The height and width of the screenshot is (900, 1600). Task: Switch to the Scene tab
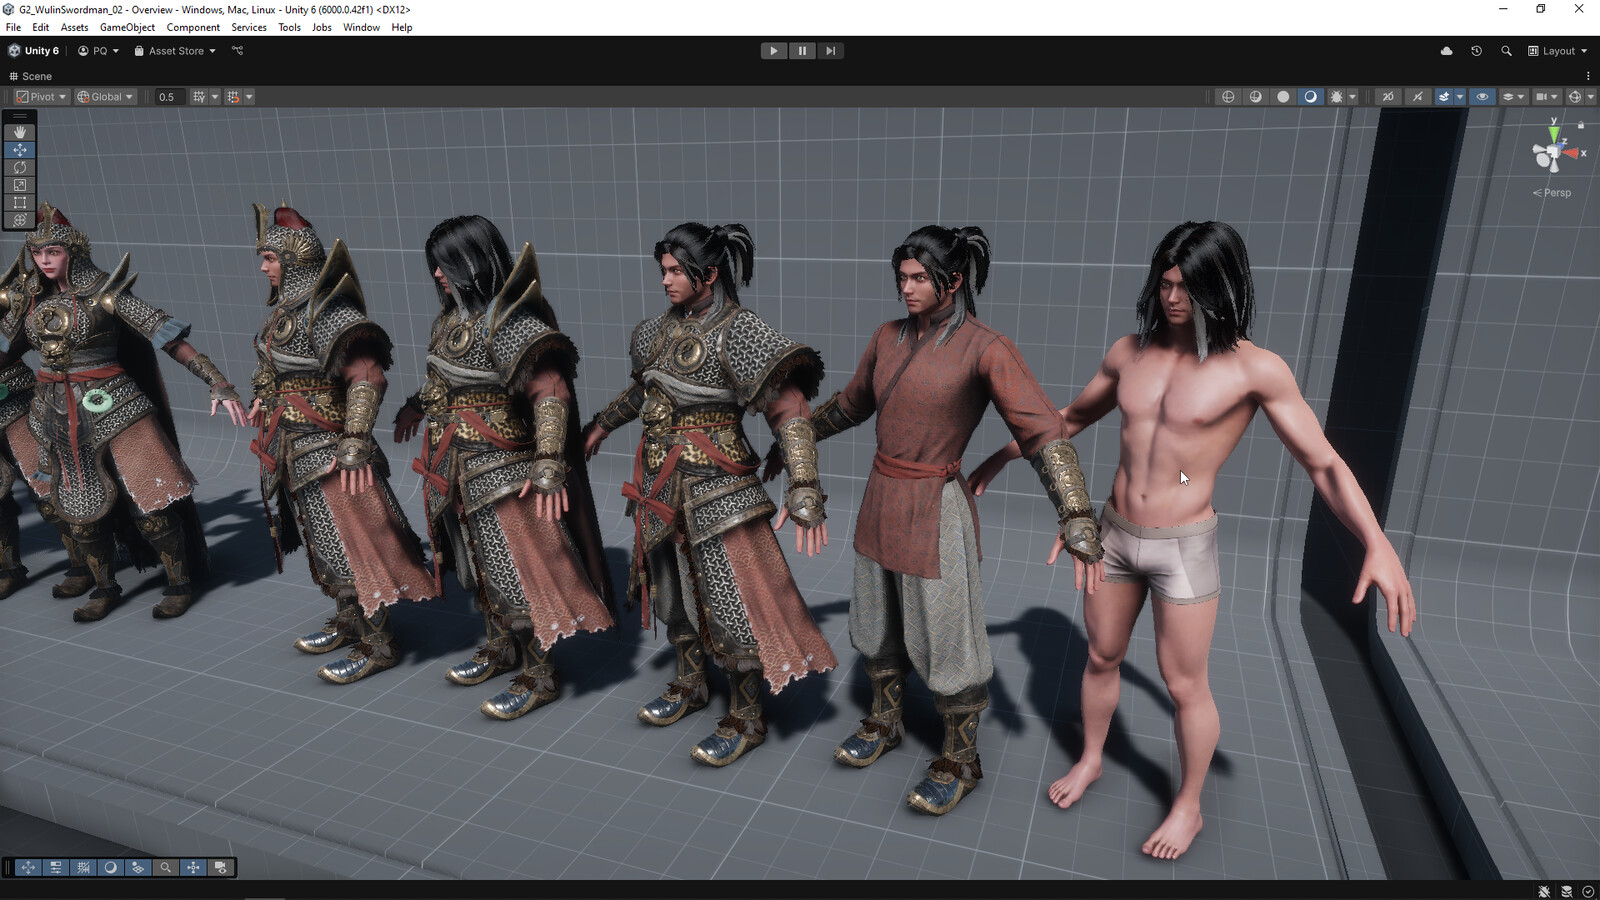[30, 76]
